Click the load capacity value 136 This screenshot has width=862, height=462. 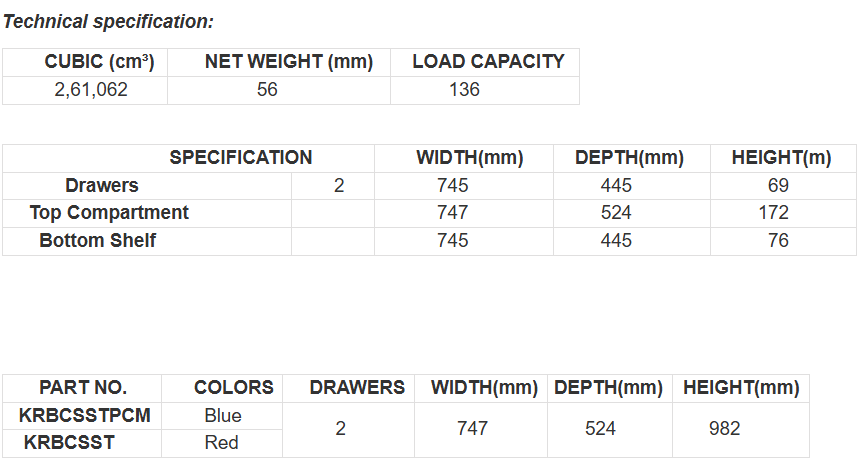(x=465, y=90)
